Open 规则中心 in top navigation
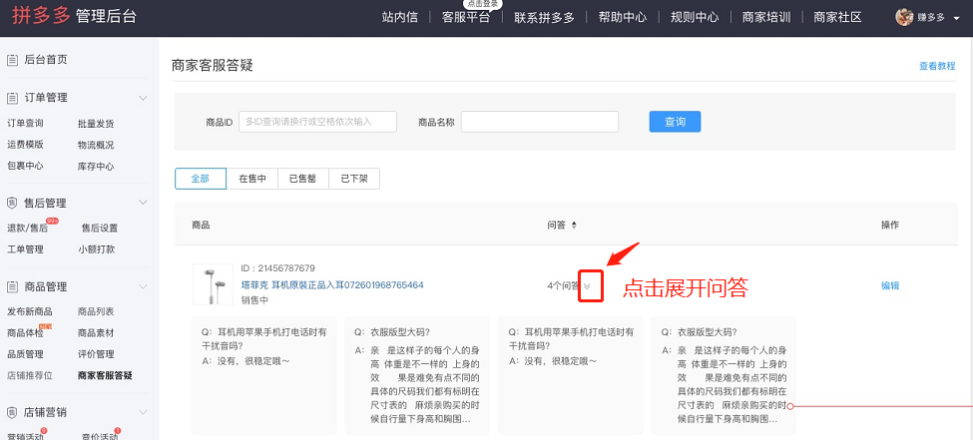973x440 pixels. pyautogui.click(x=694, y=17)
